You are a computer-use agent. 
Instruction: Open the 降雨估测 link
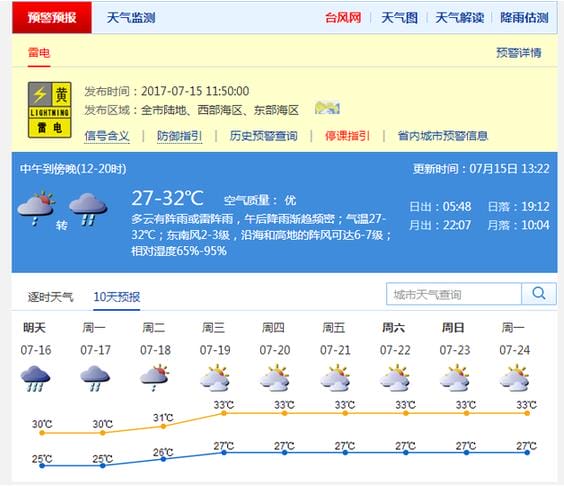[x=524, y=17]
